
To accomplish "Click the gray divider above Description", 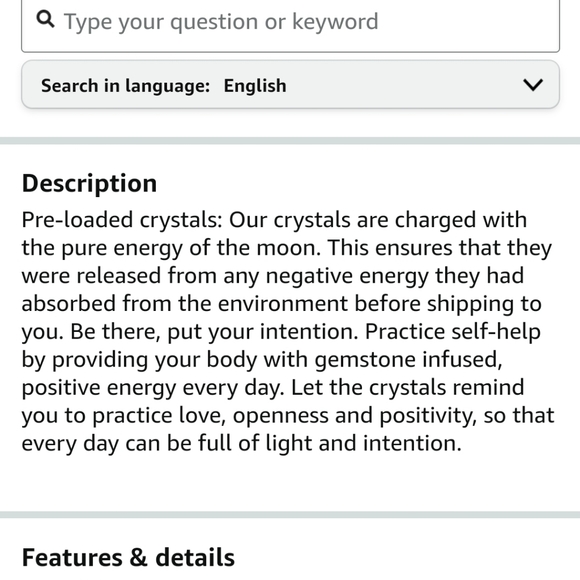I will (290, 141).
